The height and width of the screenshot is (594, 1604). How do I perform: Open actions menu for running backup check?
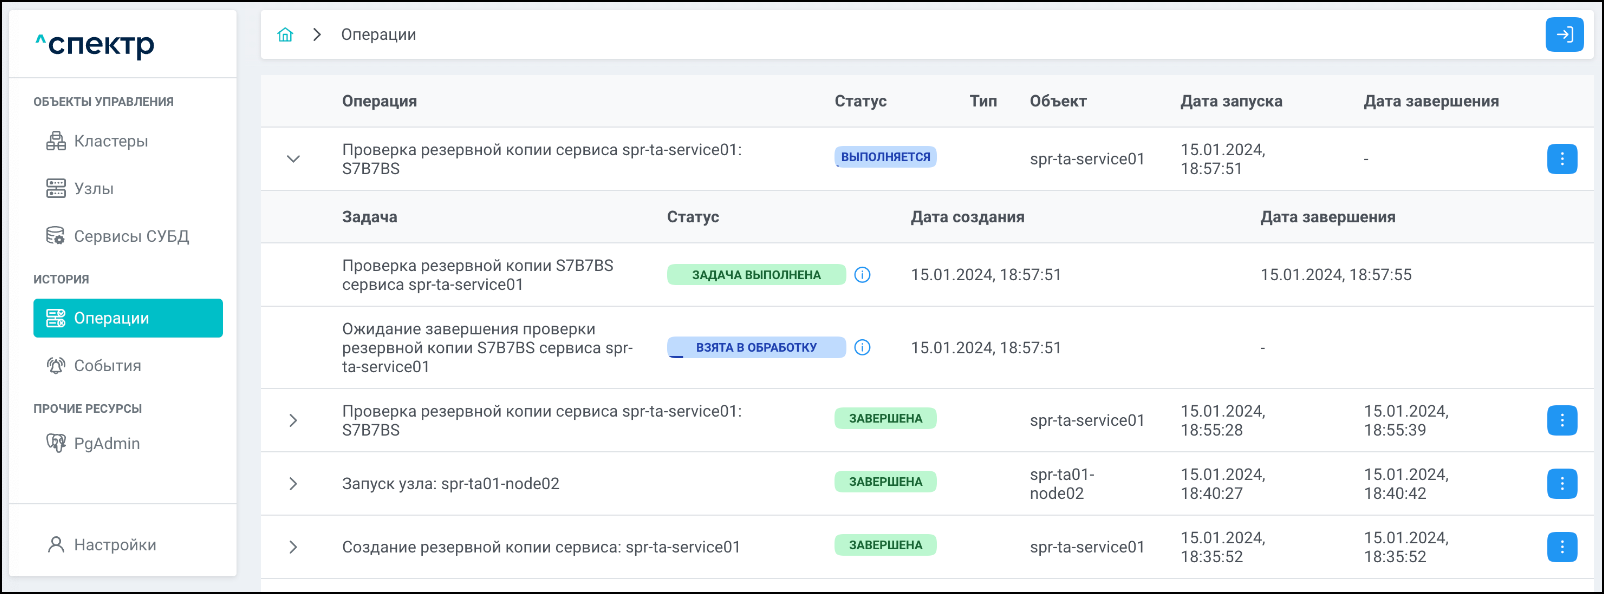(1561, 159)
